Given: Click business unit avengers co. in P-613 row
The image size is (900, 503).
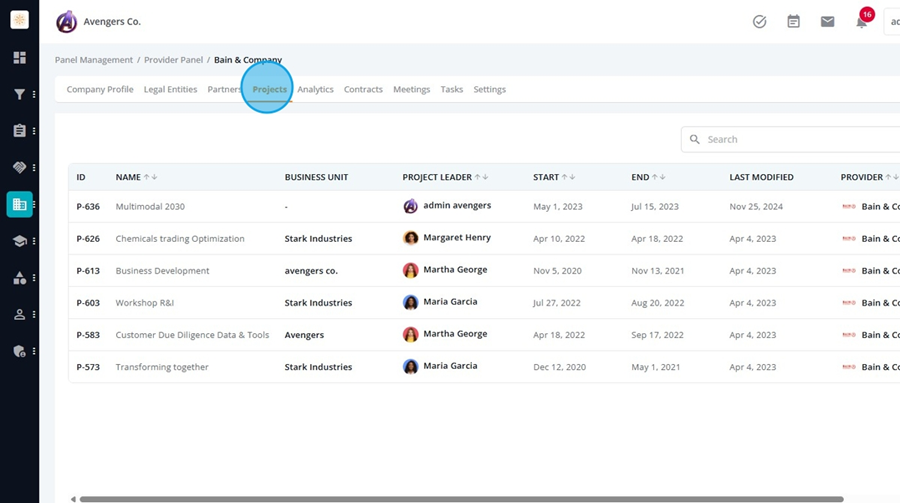Looking at the screenshot, I should [x=311, y=270].
